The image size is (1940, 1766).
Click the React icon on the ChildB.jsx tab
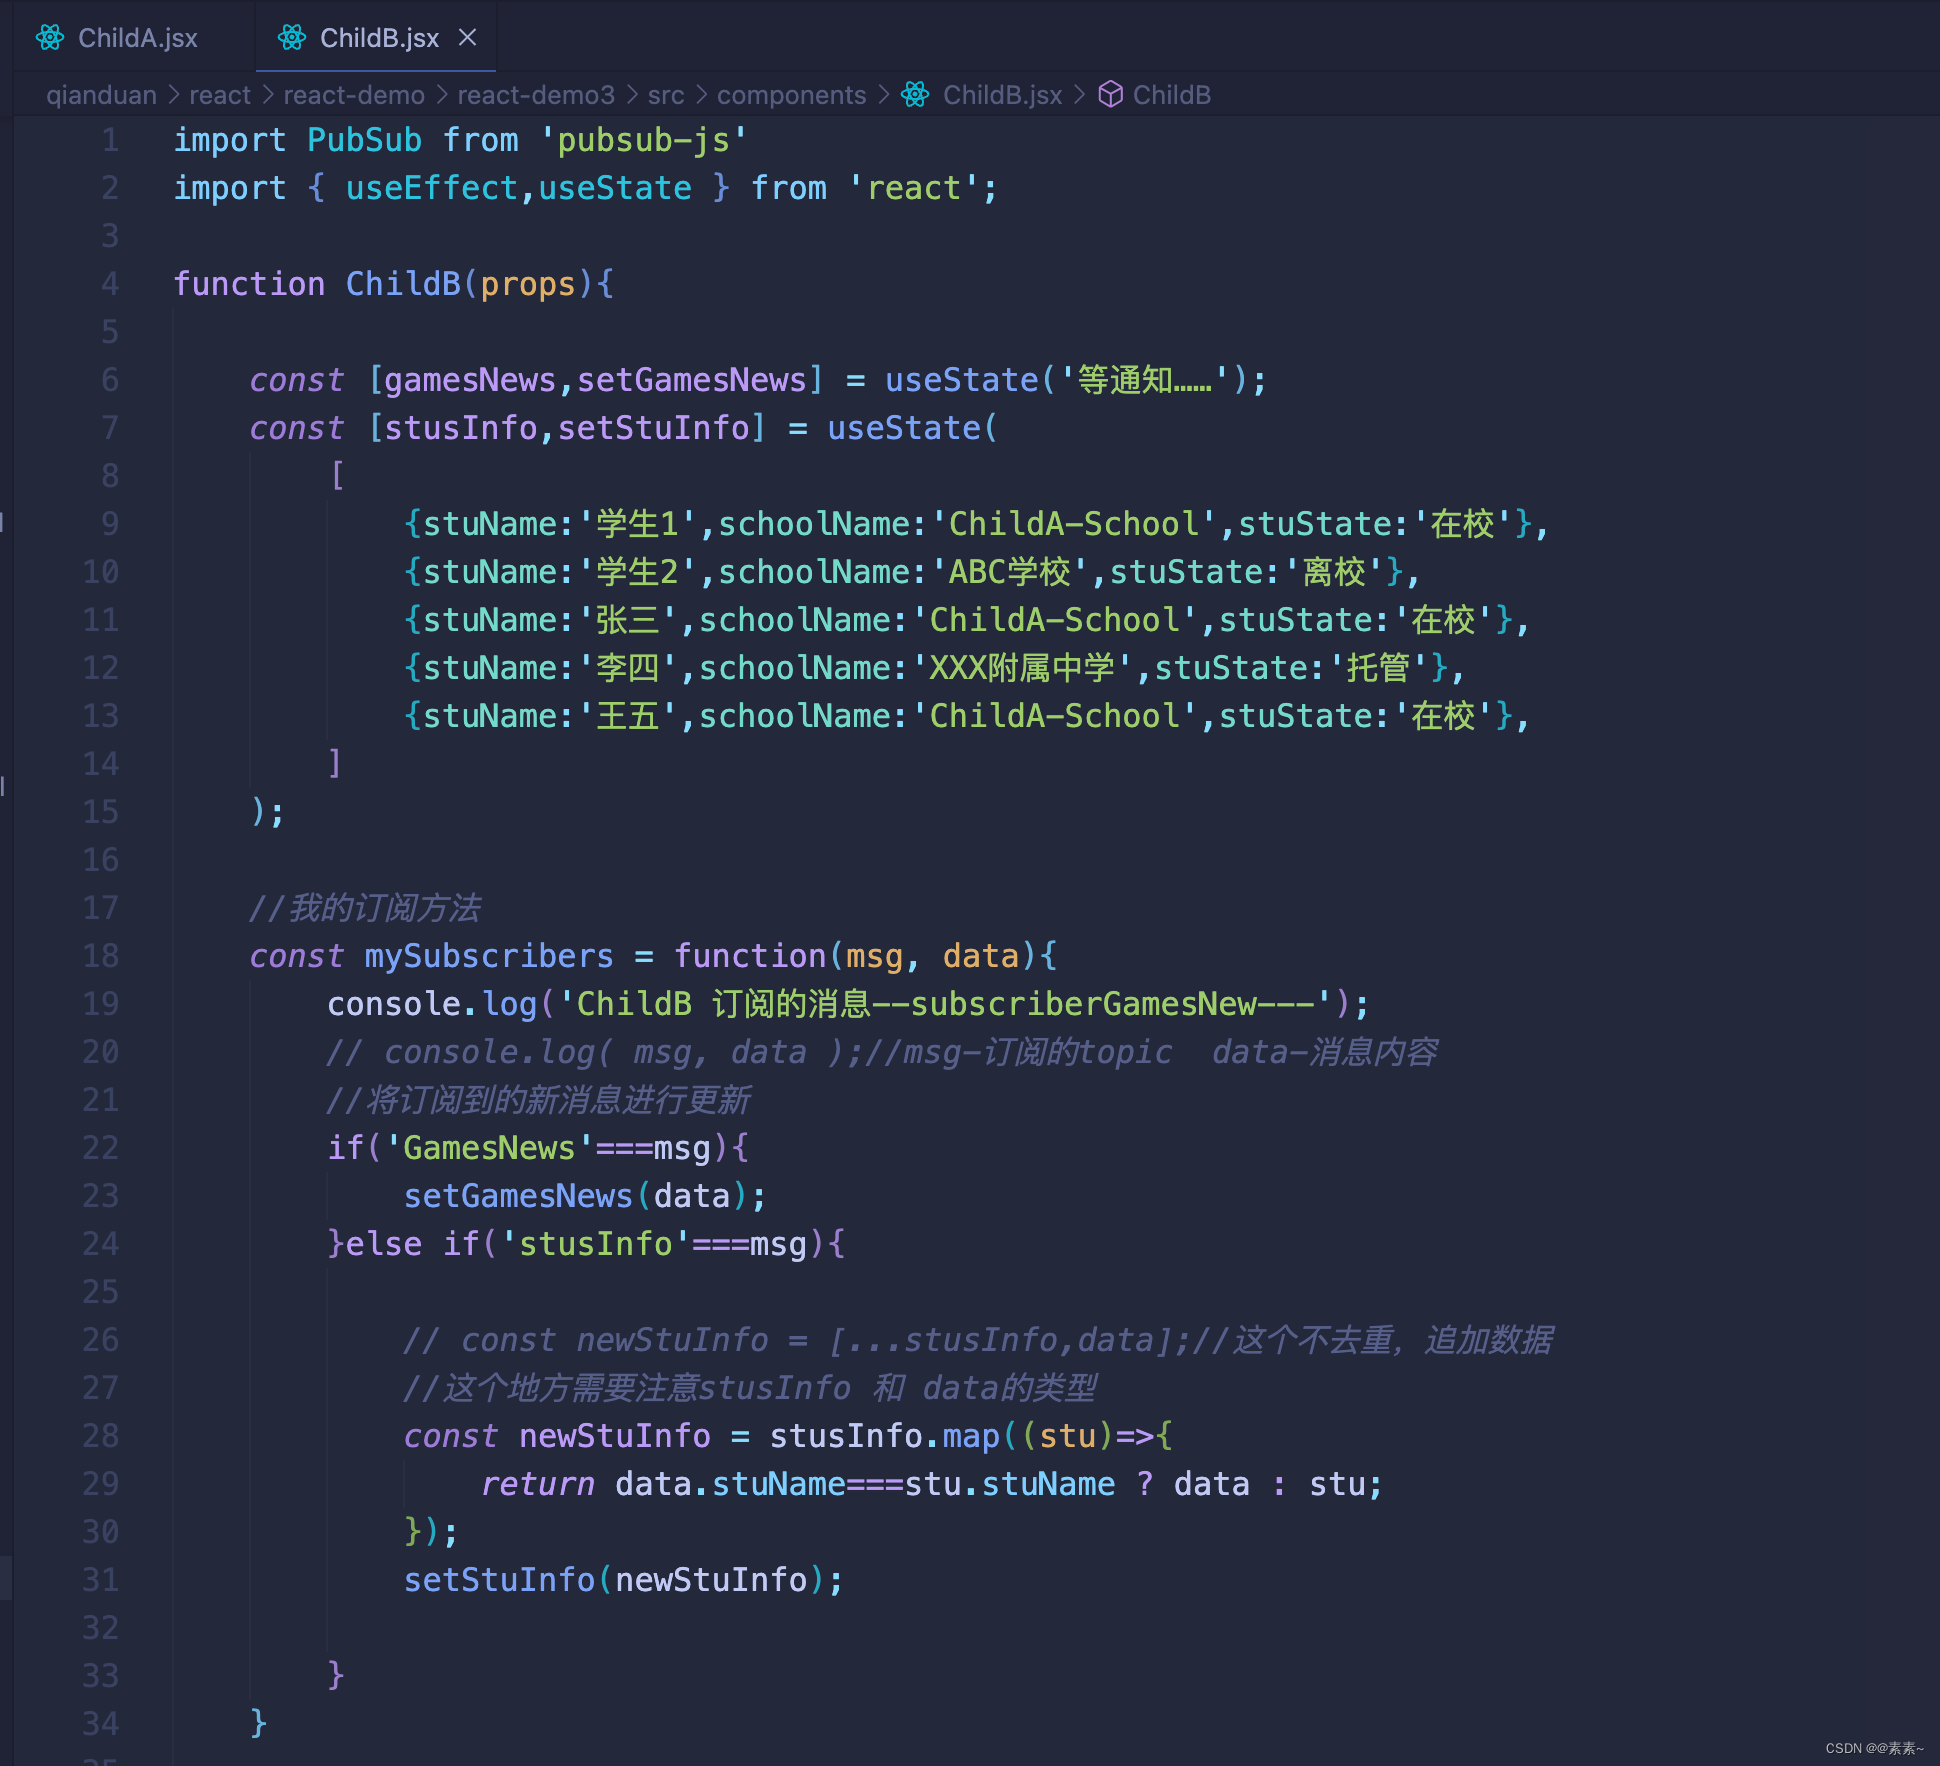(x=292, y=37)
